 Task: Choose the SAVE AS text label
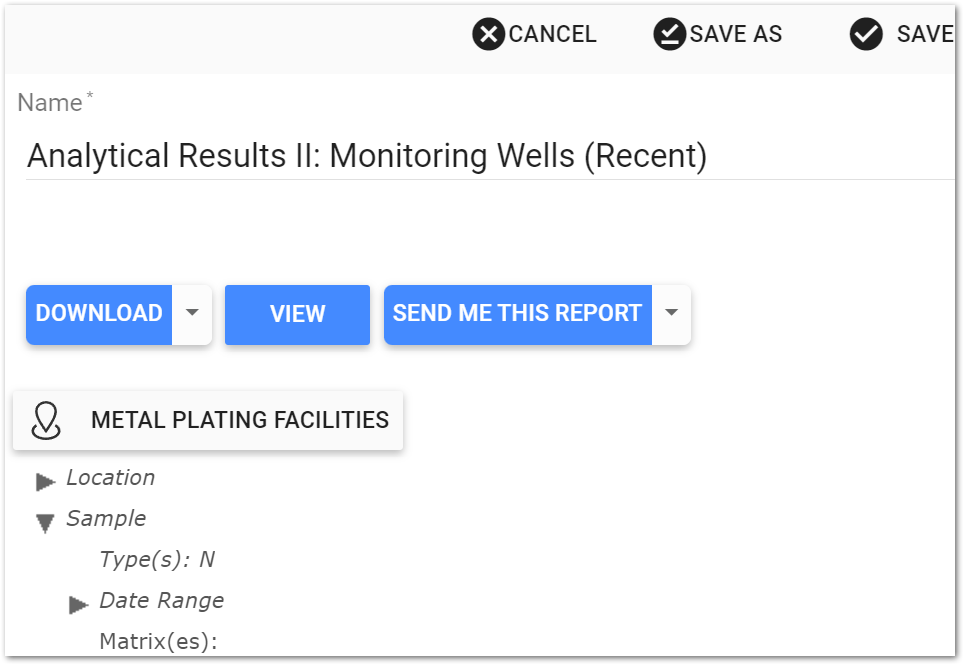(x=736, y=35)
